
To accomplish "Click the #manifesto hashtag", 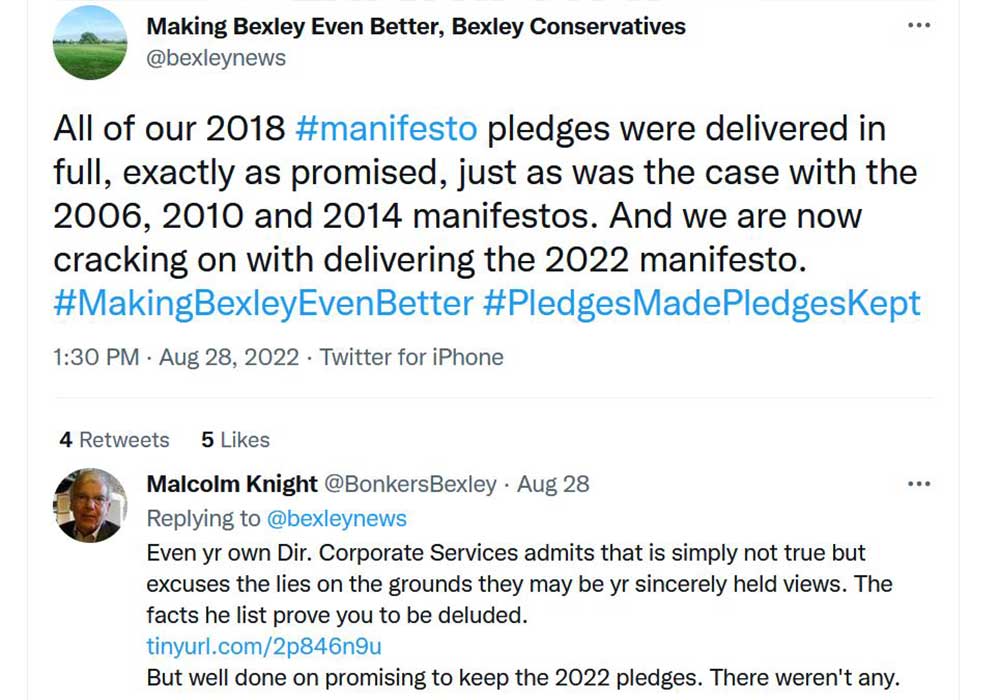I will 386,130.
